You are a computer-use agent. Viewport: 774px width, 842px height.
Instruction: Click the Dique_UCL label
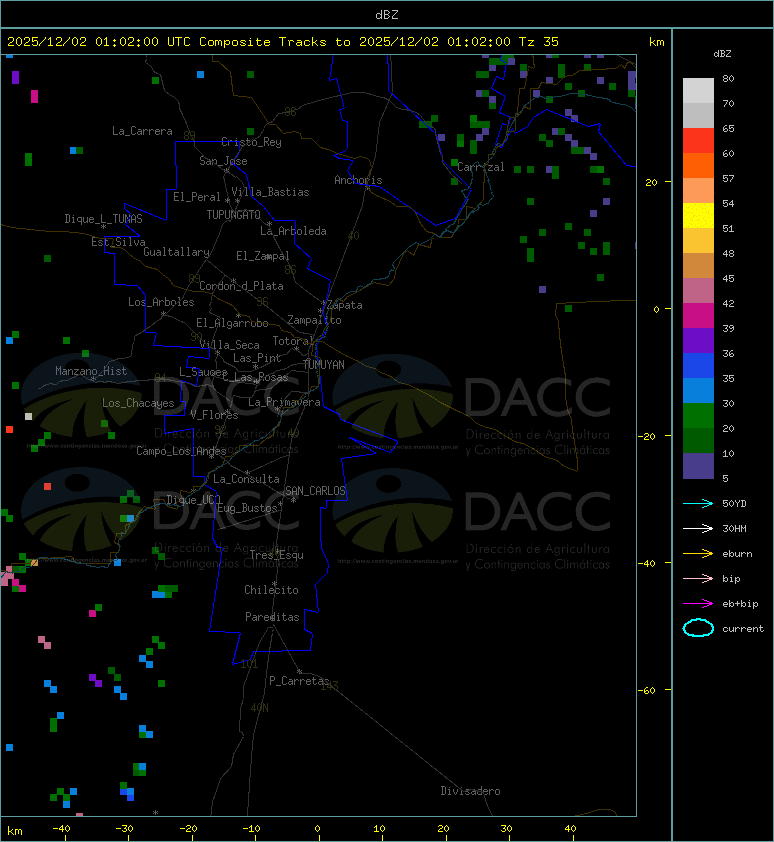(x=194, y=500)
